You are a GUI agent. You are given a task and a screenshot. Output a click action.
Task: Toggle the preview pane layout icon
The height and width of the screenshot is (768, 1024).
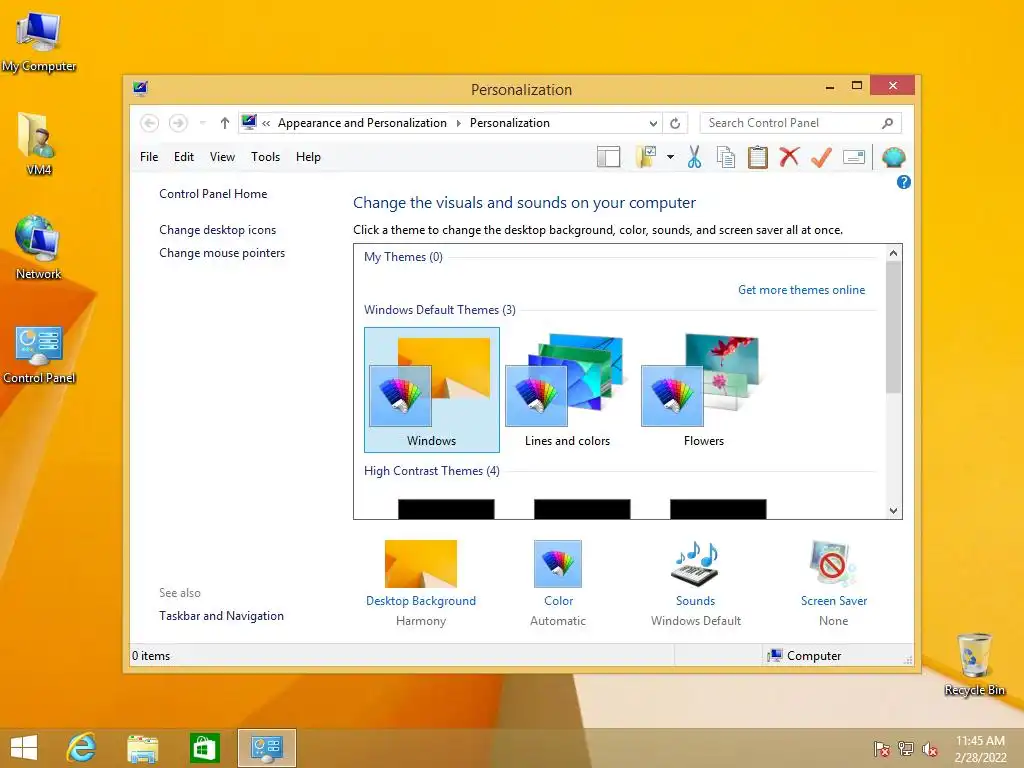tap(609, 157)
